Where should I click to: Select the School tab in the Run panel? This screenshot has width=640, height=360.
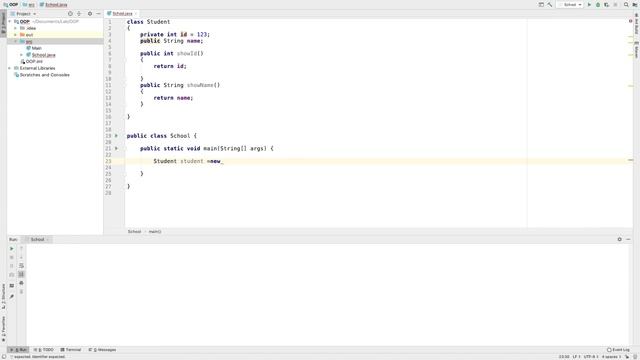pyautogui.click(x=38, y=240)
